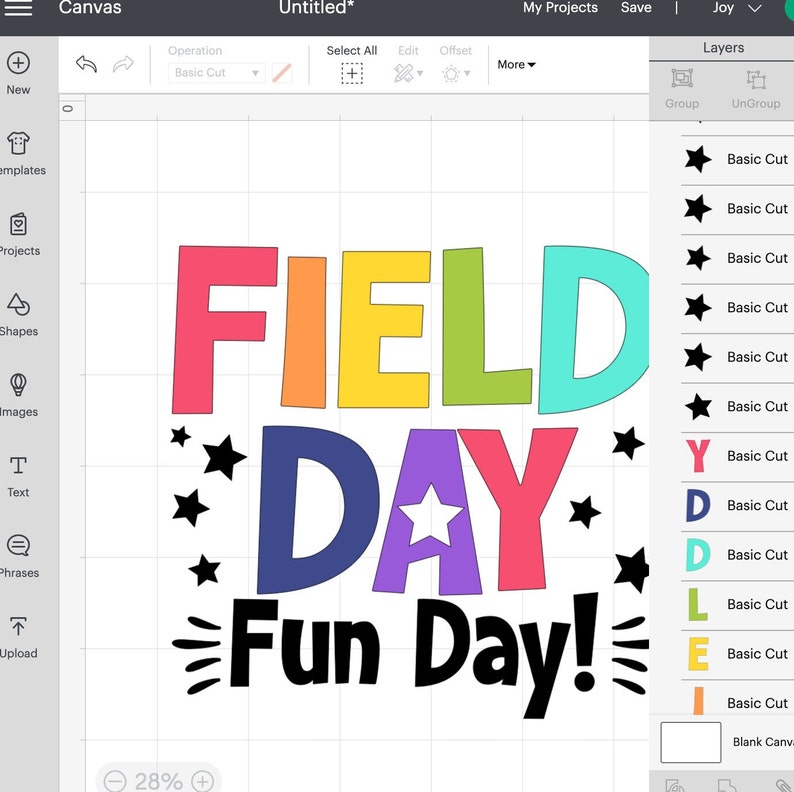Click the operation color swatch

coord(282,73)
